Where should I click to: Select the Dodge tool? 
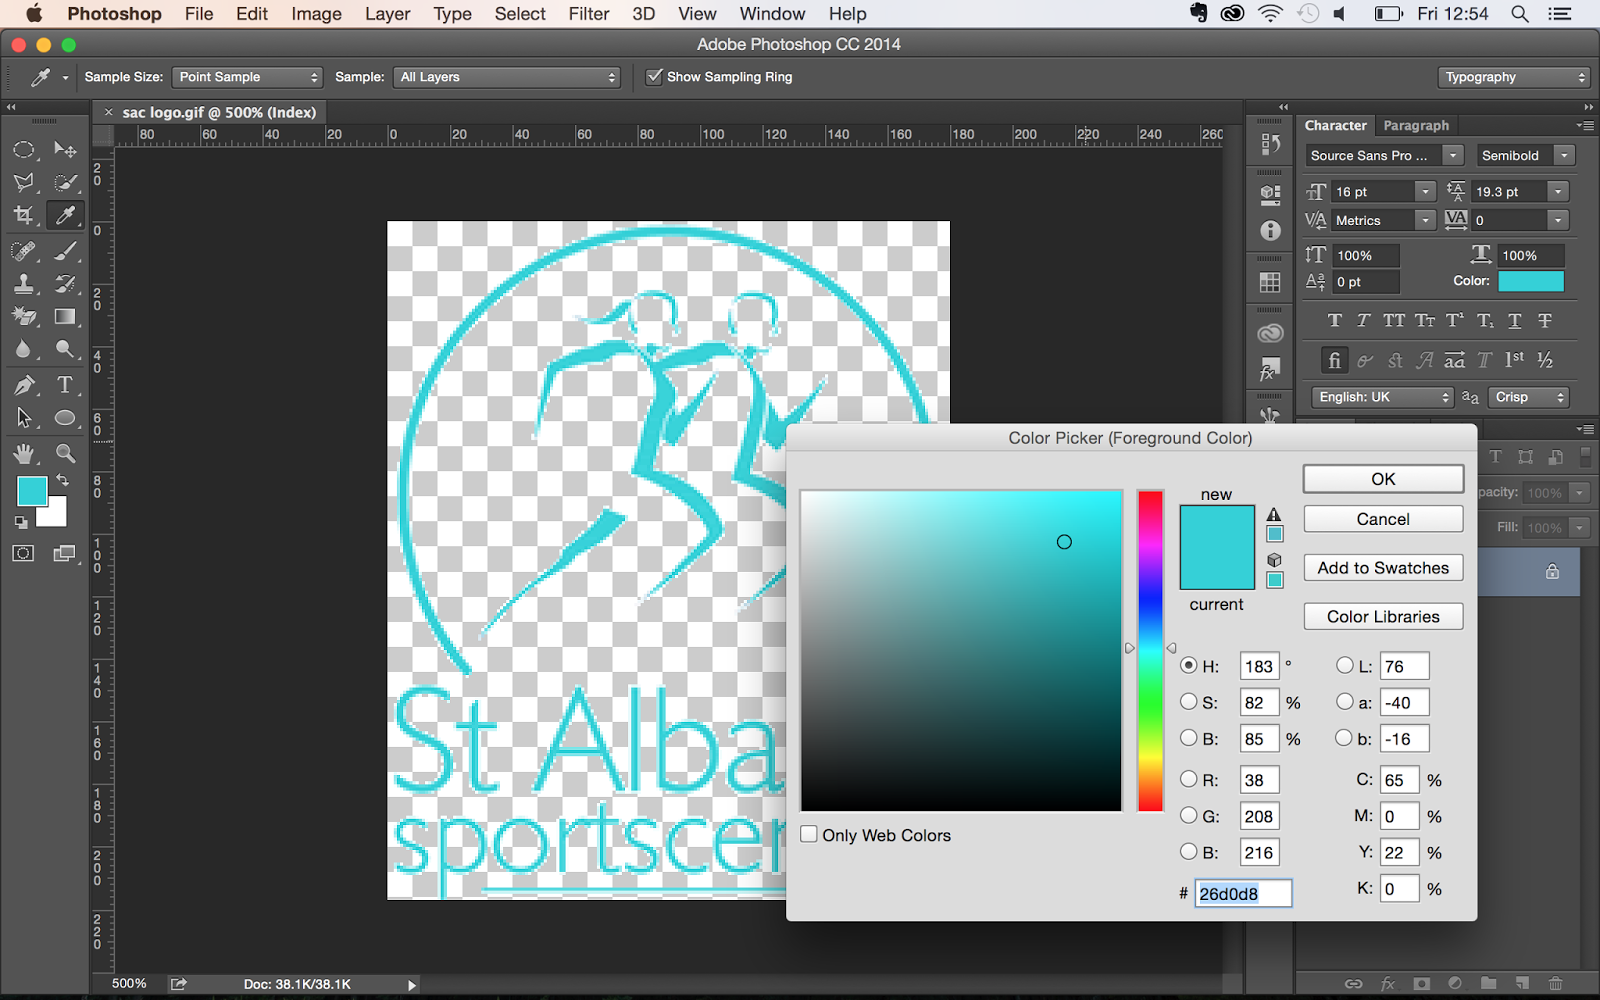tap(65, 349)
